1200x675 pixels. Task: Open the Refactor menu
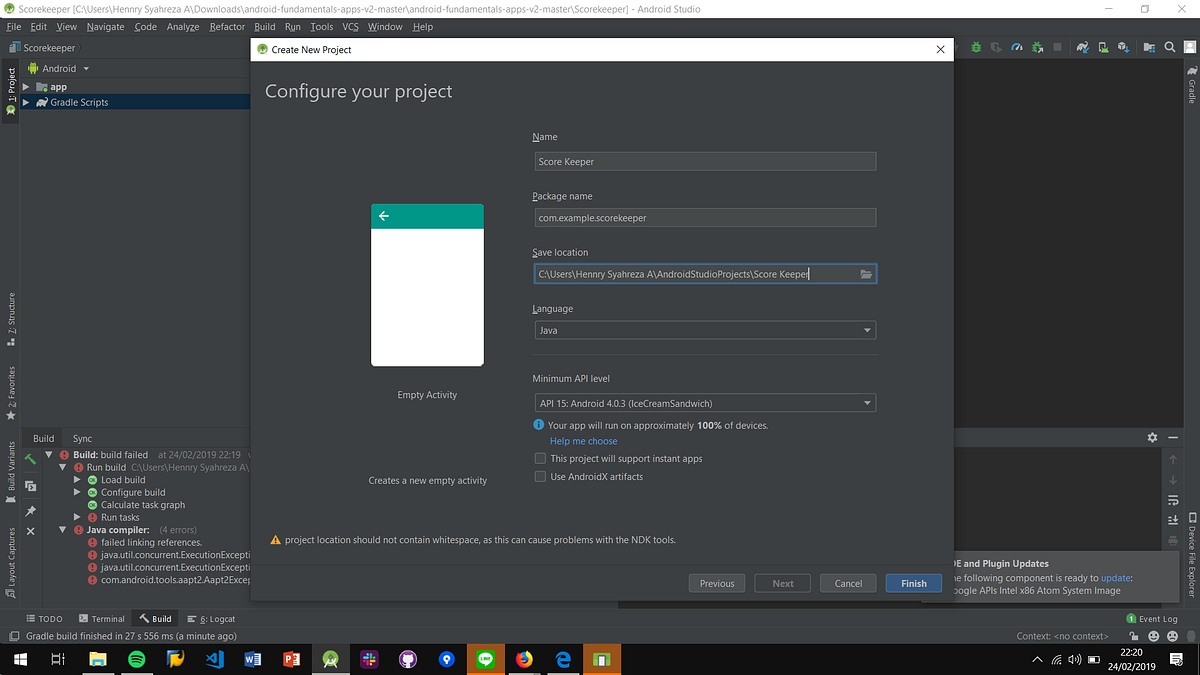pos(227,27)
